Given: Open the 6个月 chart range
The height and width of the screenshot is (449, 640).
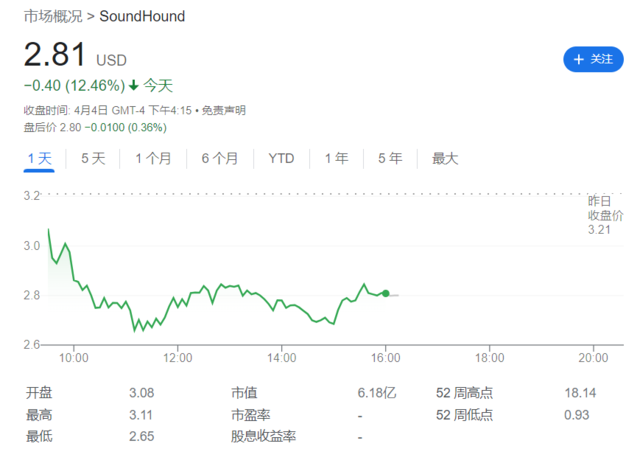Looking at the screenshot, I should (219, 158).
